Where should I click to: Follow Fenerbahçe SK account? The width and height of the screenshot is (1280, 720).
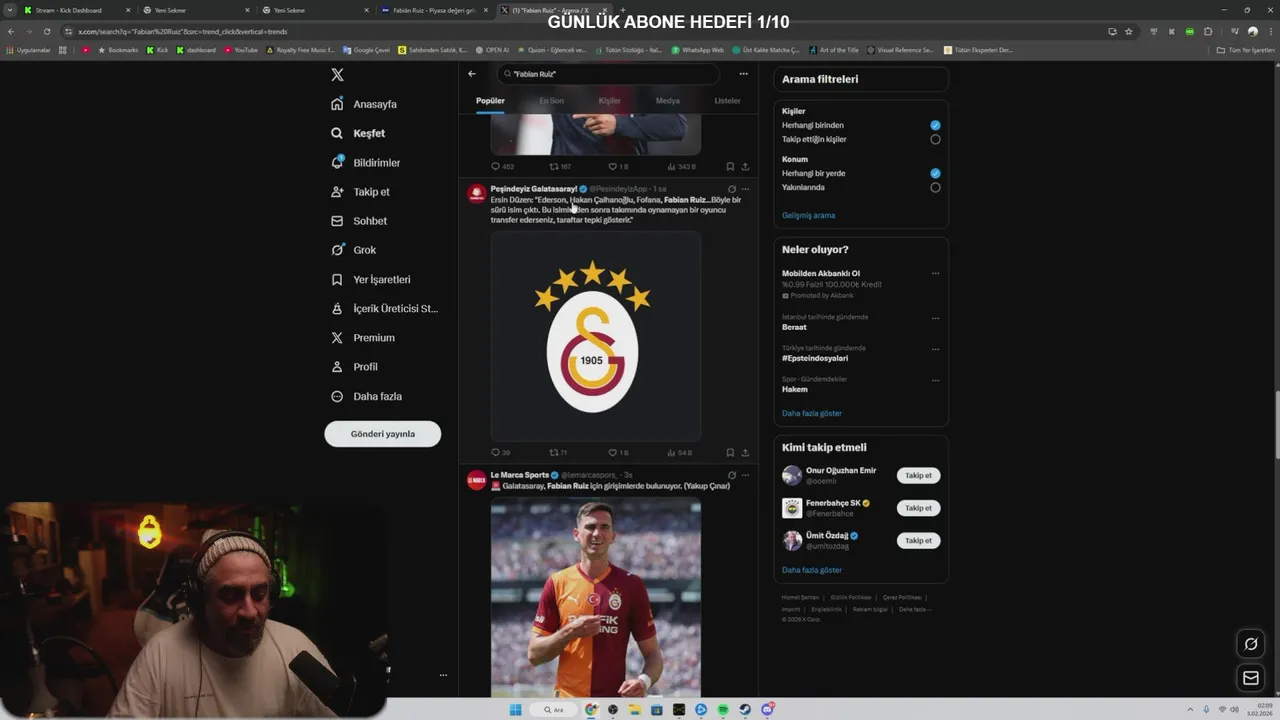pos(918,508)
